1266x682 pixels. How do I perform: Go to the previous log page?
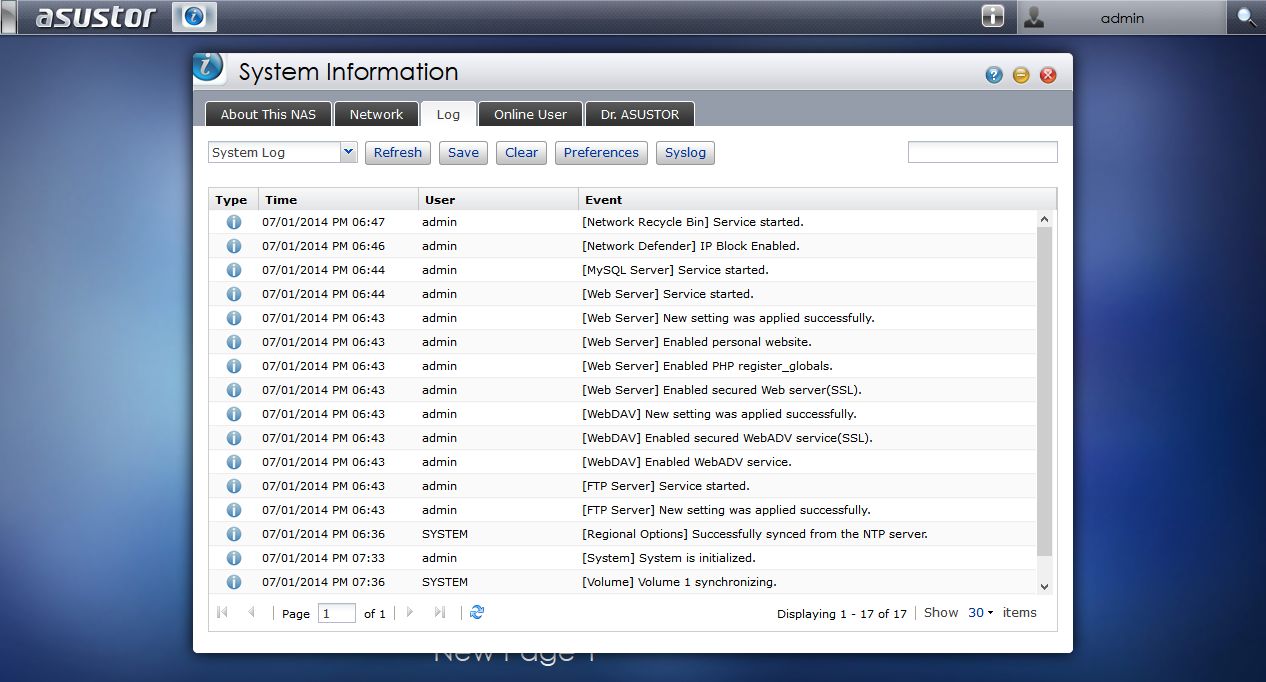point(251,612)
